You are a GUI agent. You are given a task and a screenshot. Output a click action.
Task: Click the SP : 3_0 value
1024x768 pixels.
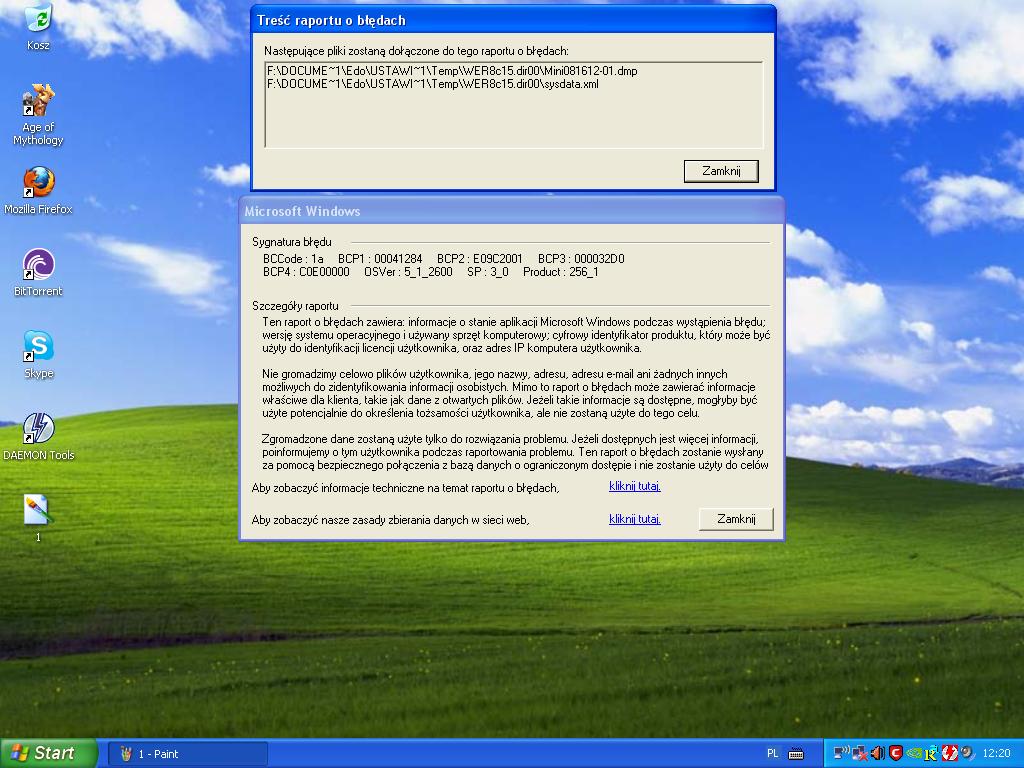click(488, 272)
